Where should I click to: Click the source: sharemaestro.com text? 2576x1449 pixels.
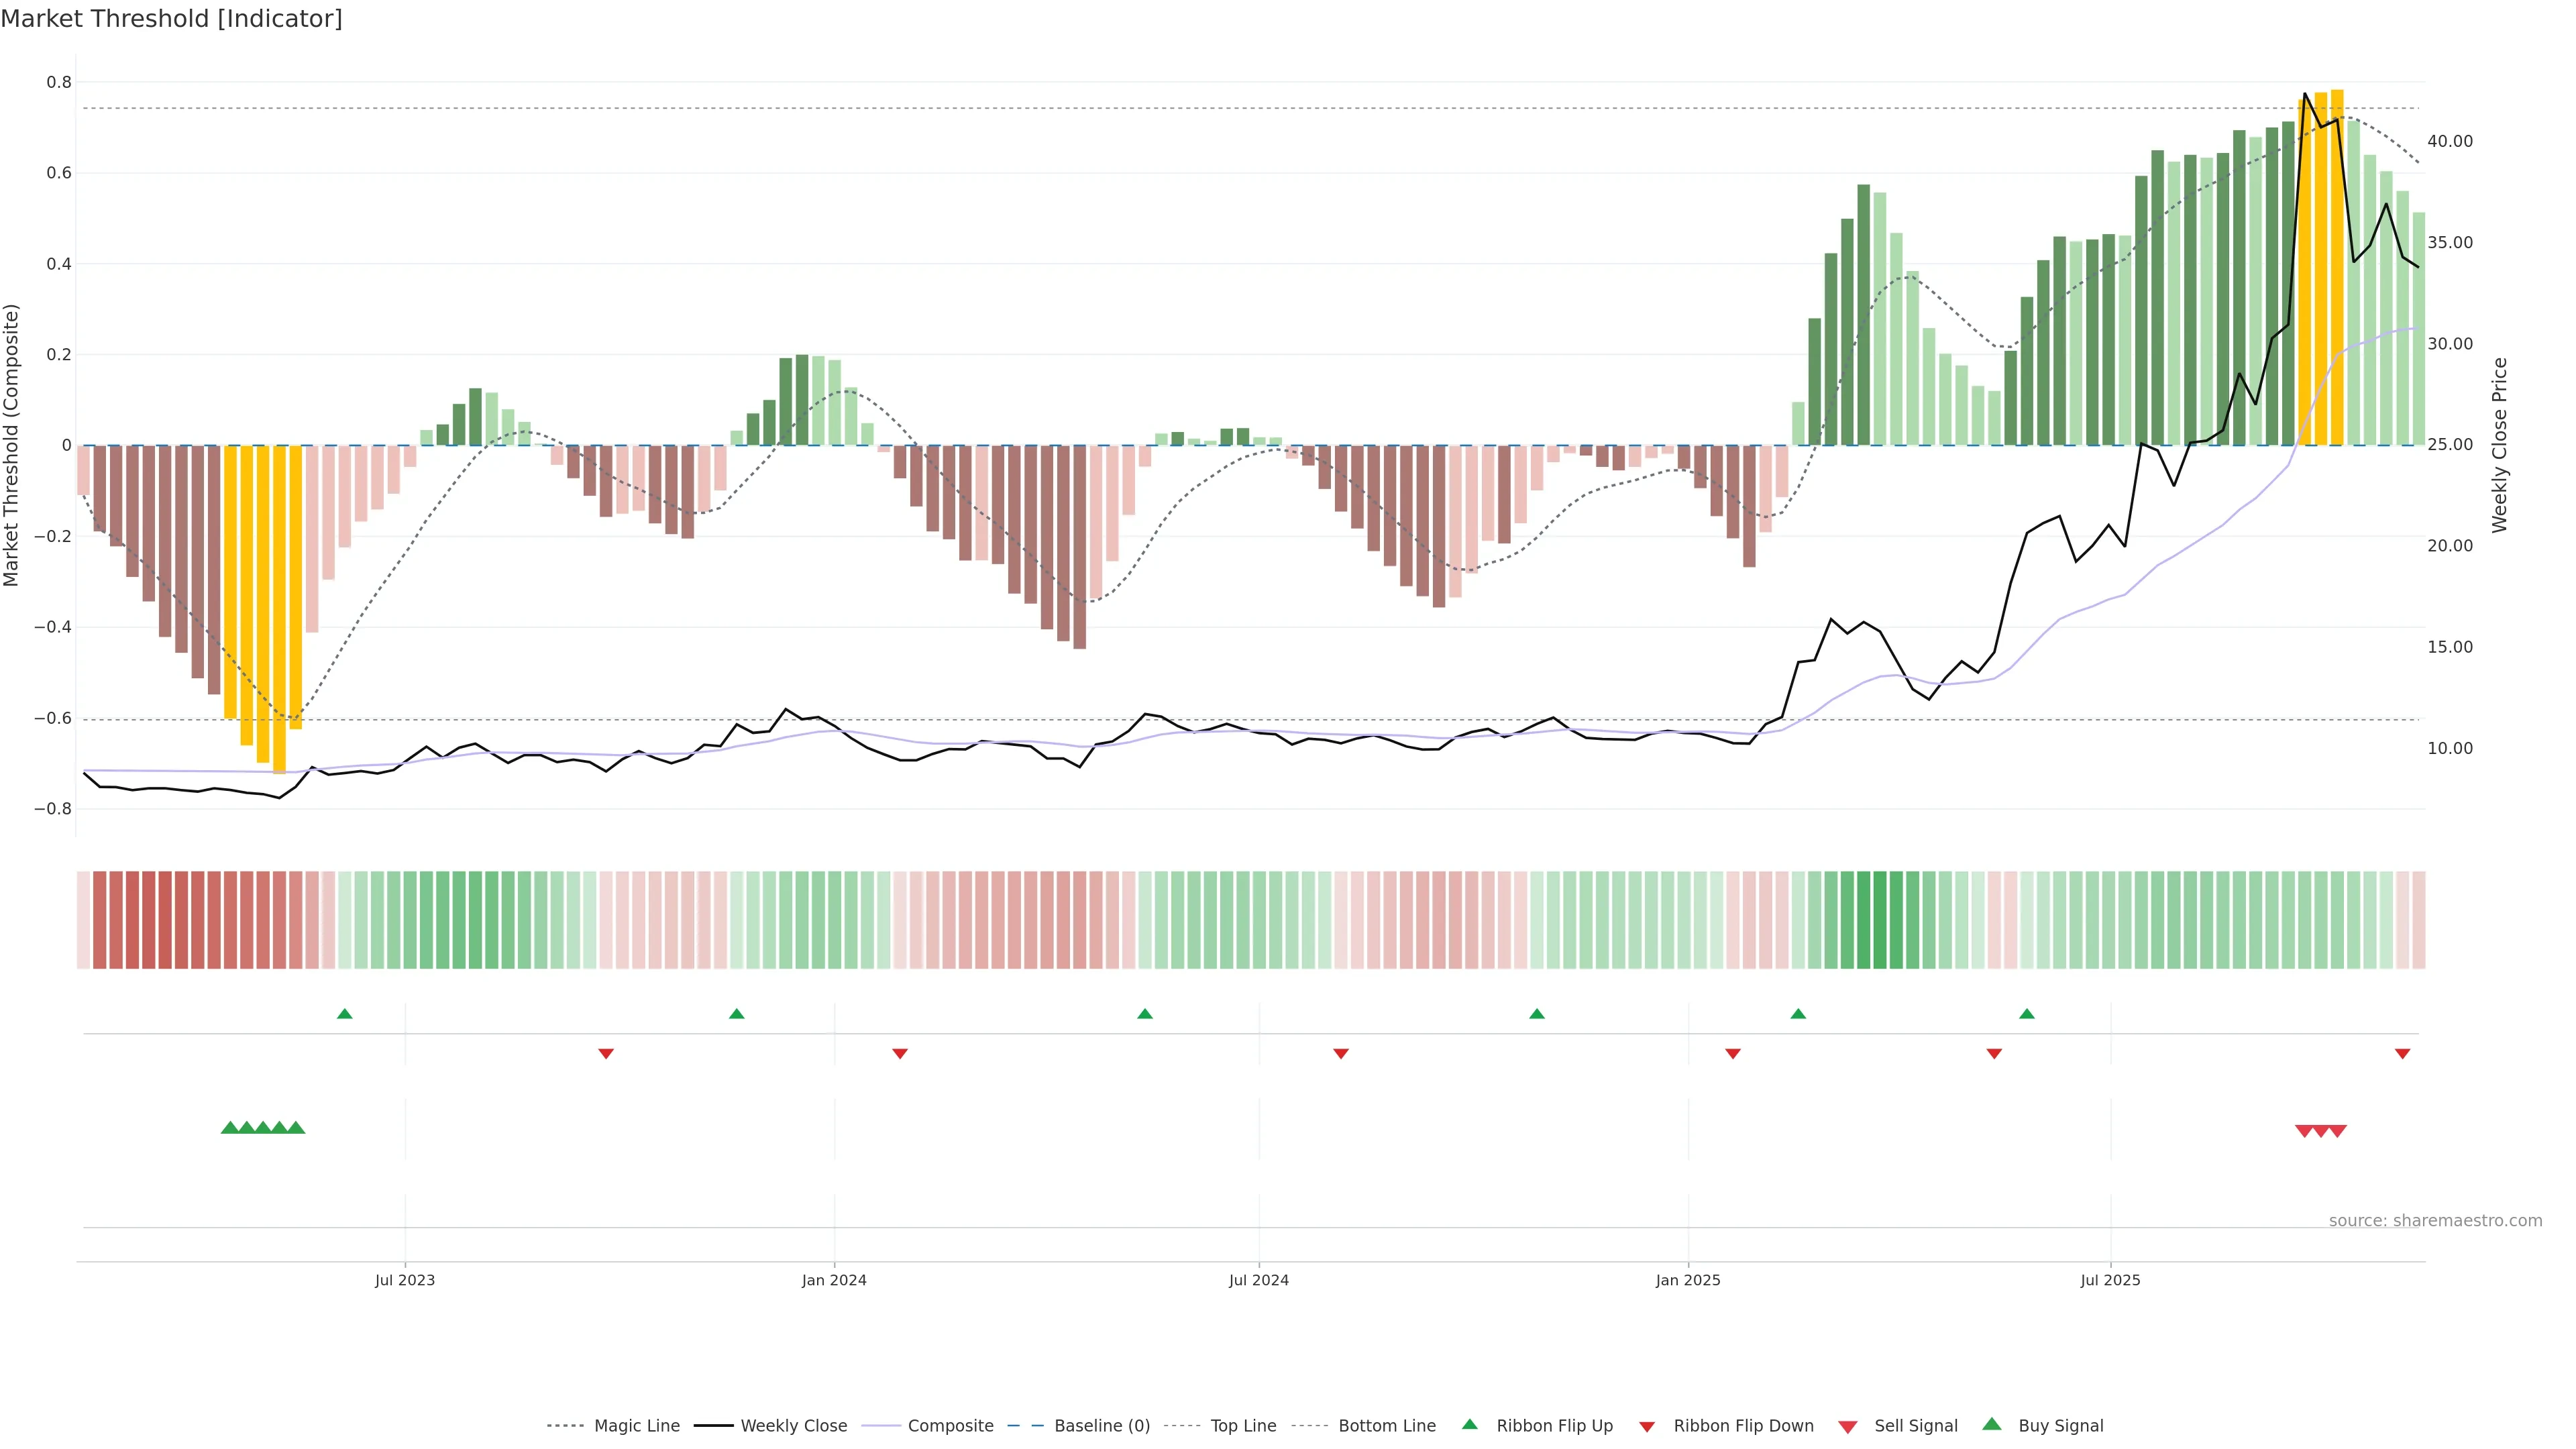click(x=2435, y=1220)
